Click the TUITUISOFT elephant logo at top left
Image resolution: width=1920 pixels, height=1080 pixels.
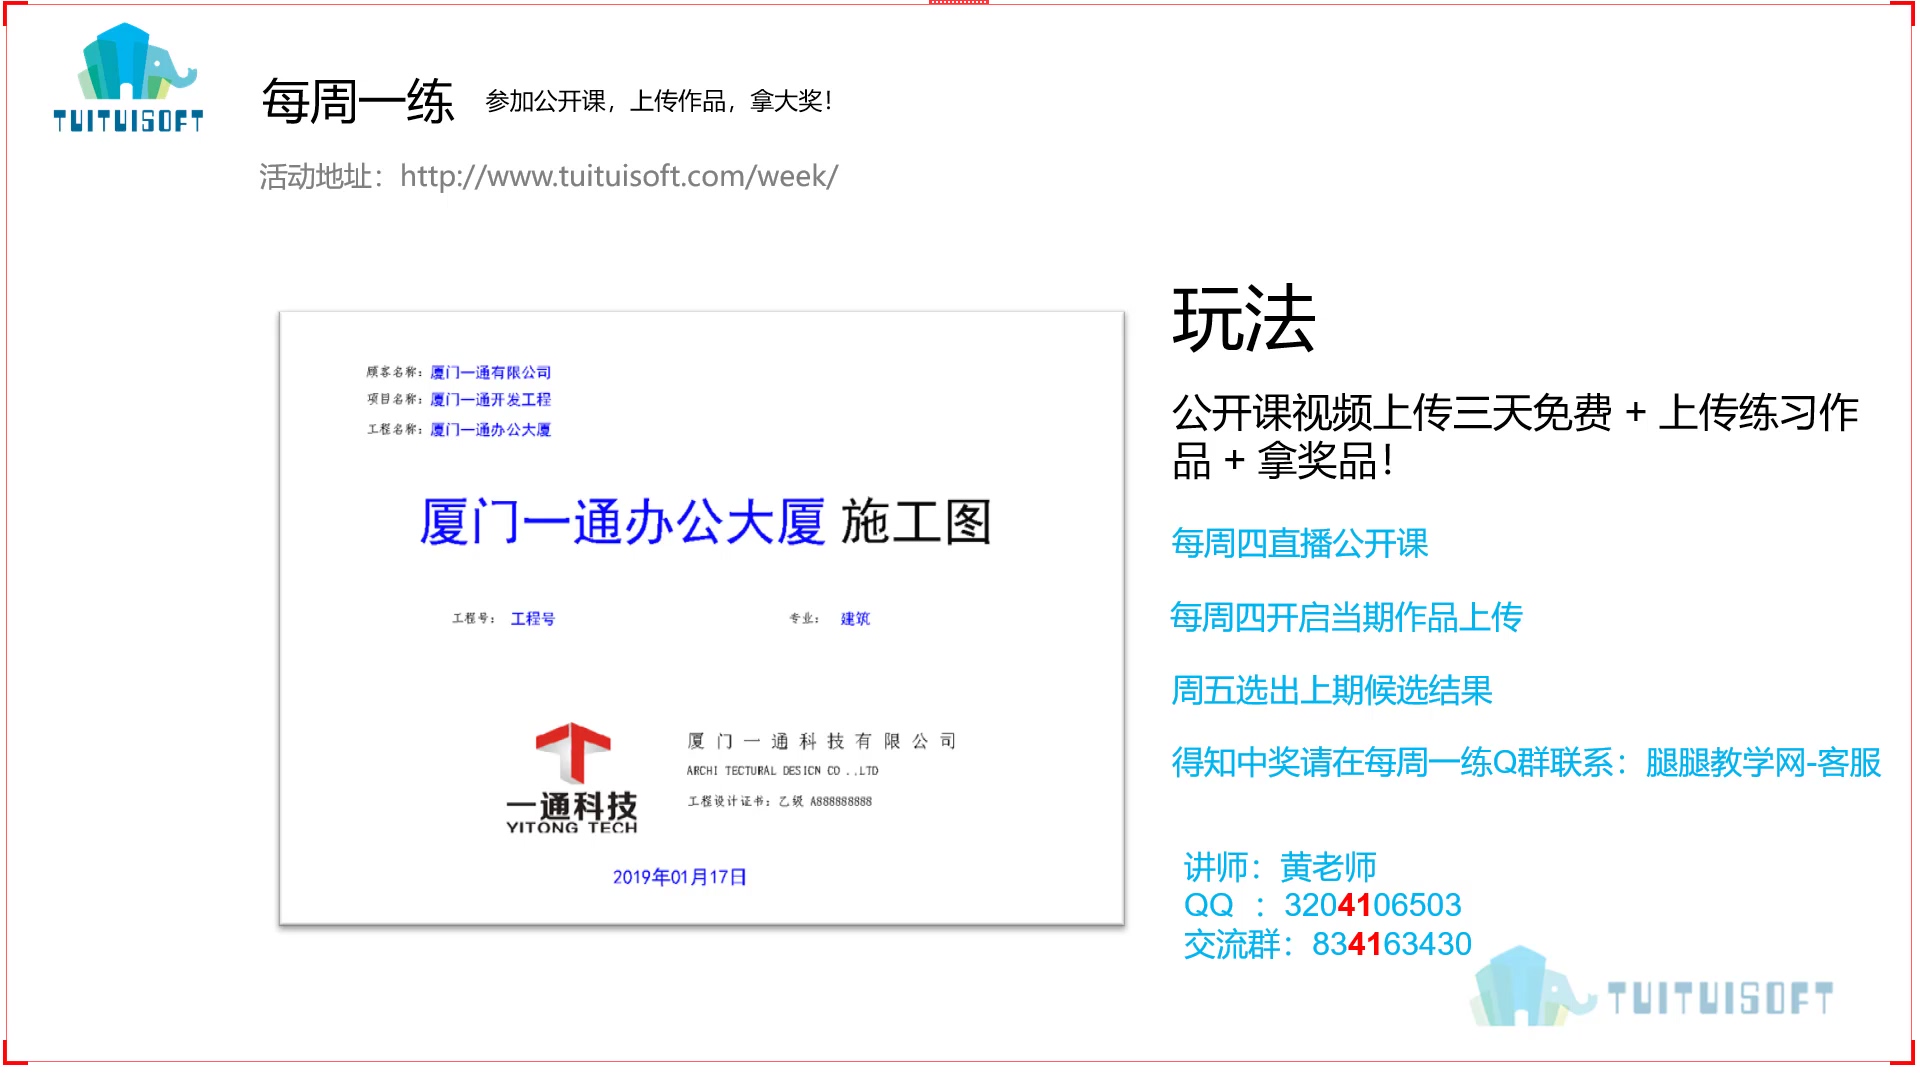[128, 78]
